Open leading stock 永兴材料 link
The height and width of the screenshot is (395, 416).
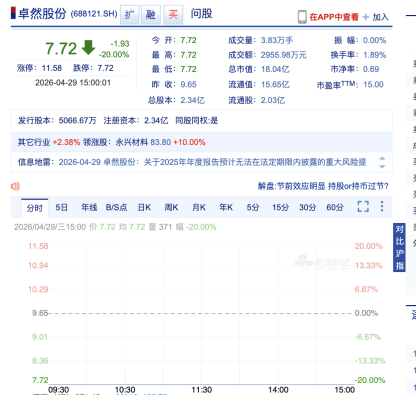(x=132, y=142)
